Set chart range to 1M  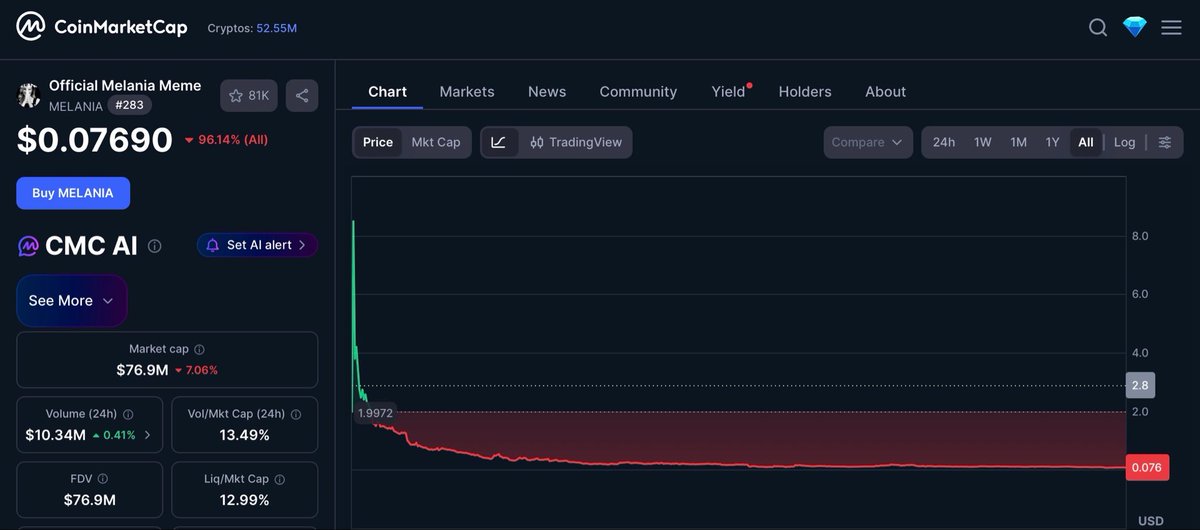(x=1018, y=142)
